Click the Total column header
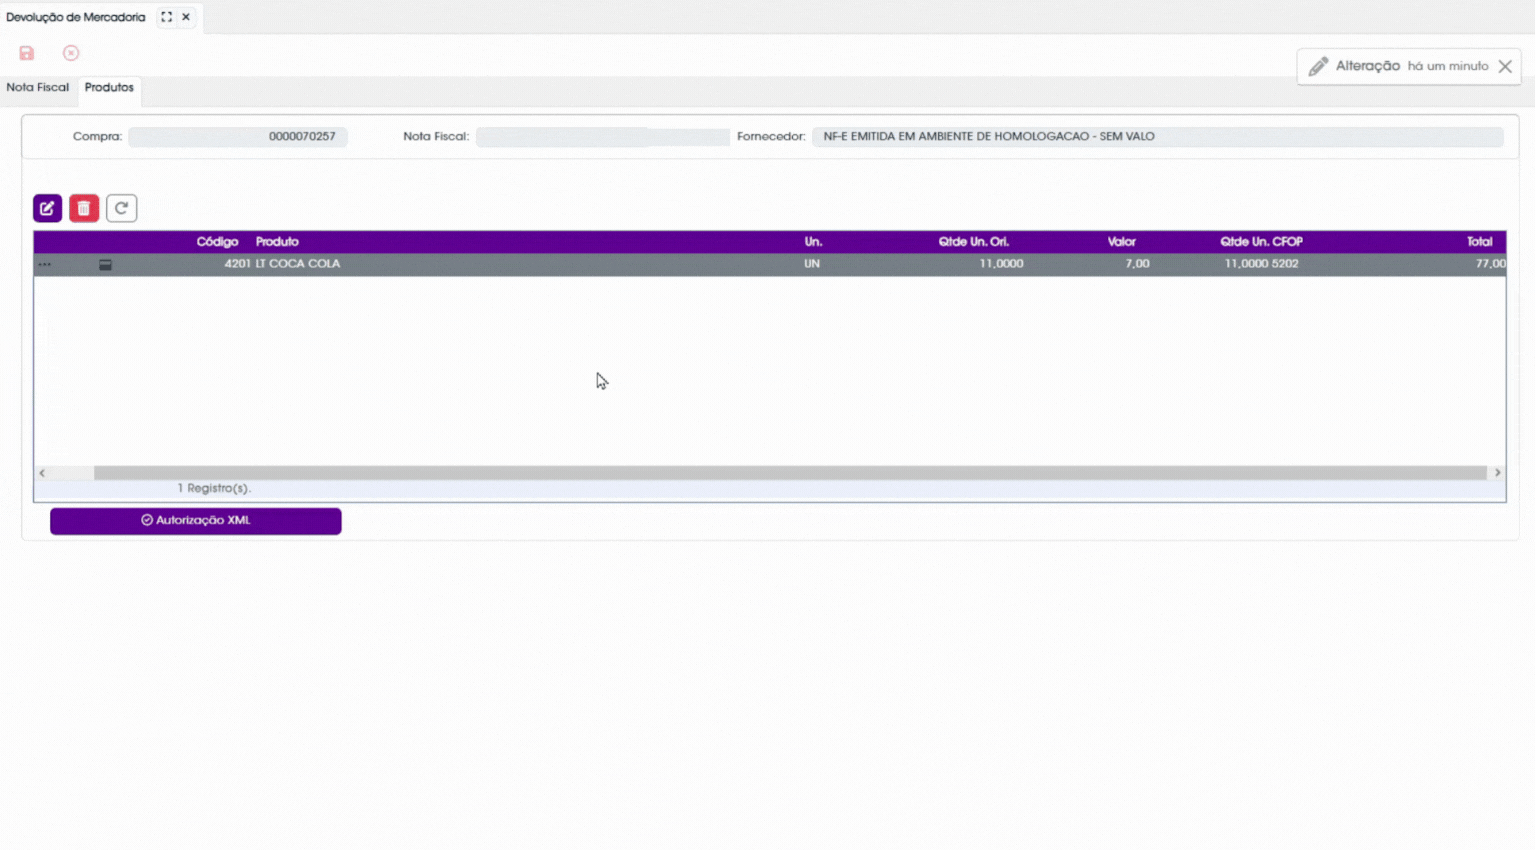1535x850 pixels. pos(1479,242)
